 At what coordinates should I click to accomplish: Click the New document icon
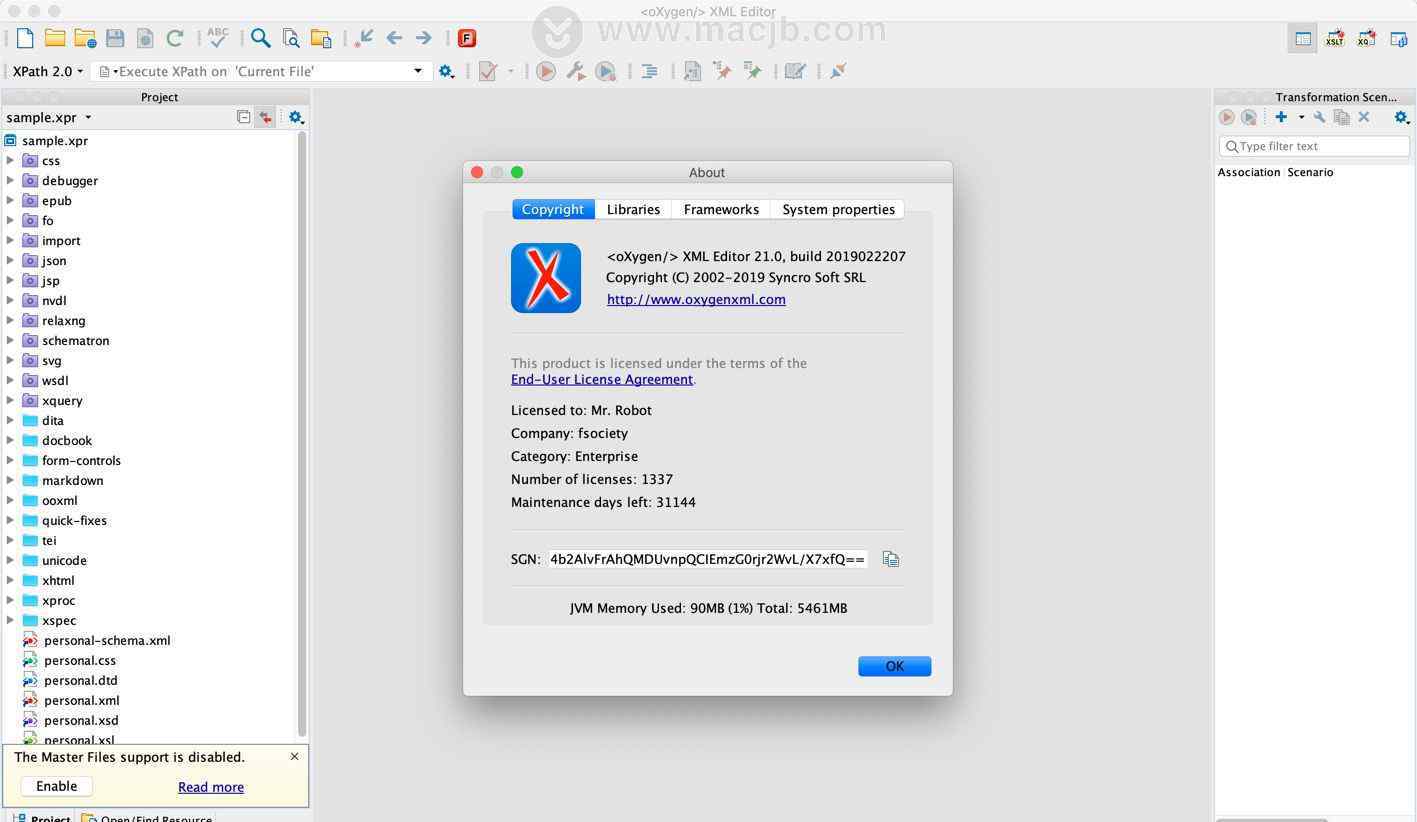pyautogui.click(x=25, y=38)
